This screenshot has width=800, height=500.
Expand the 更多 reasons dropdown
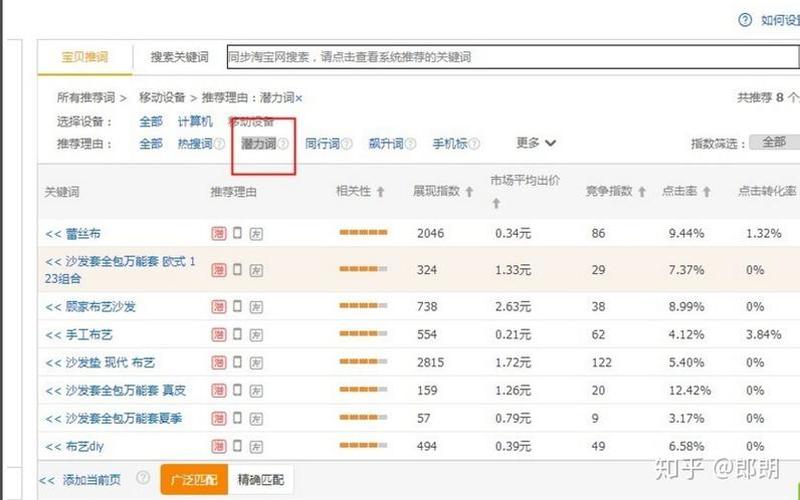point(536,143)
